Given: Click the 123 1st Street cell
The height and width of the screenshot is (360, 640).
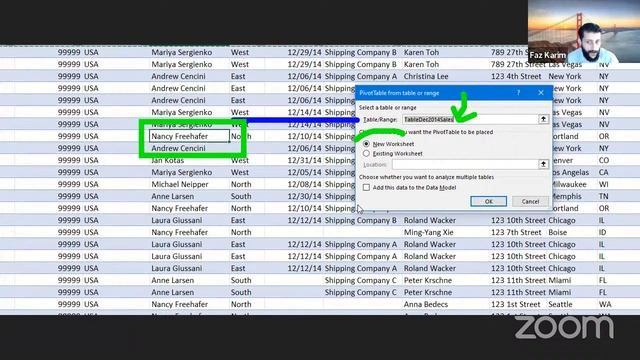Looking at the screenshot, I should pyautogui.click(x=516, y=304).
